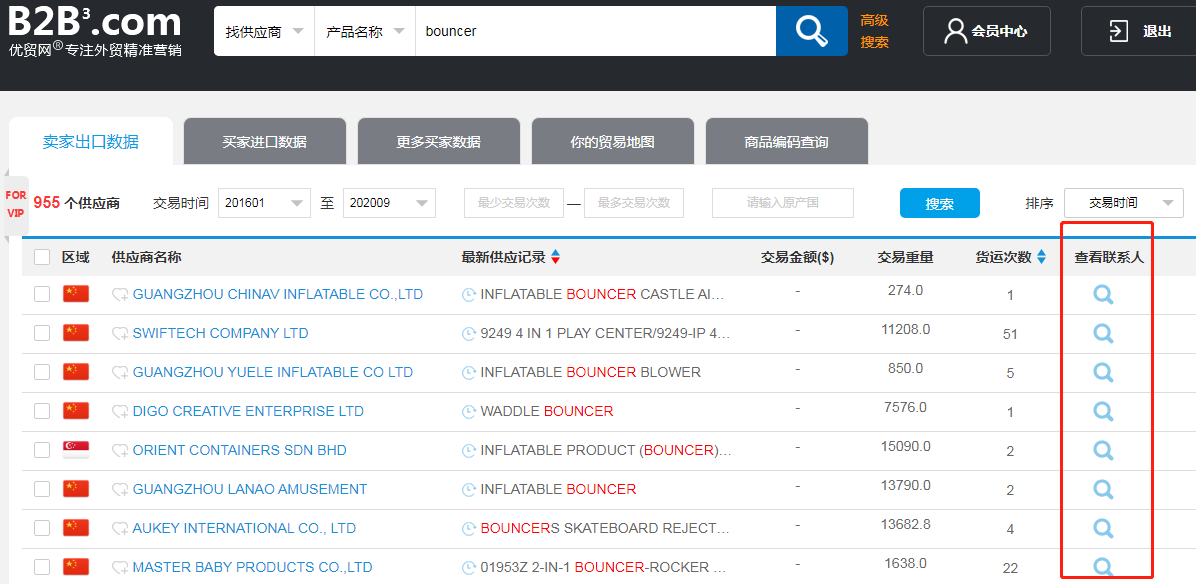Open the 产品名称 search field dropdown
This screenshot has height=584, width=1196.
pyautogui.click(x=365, y=31)
